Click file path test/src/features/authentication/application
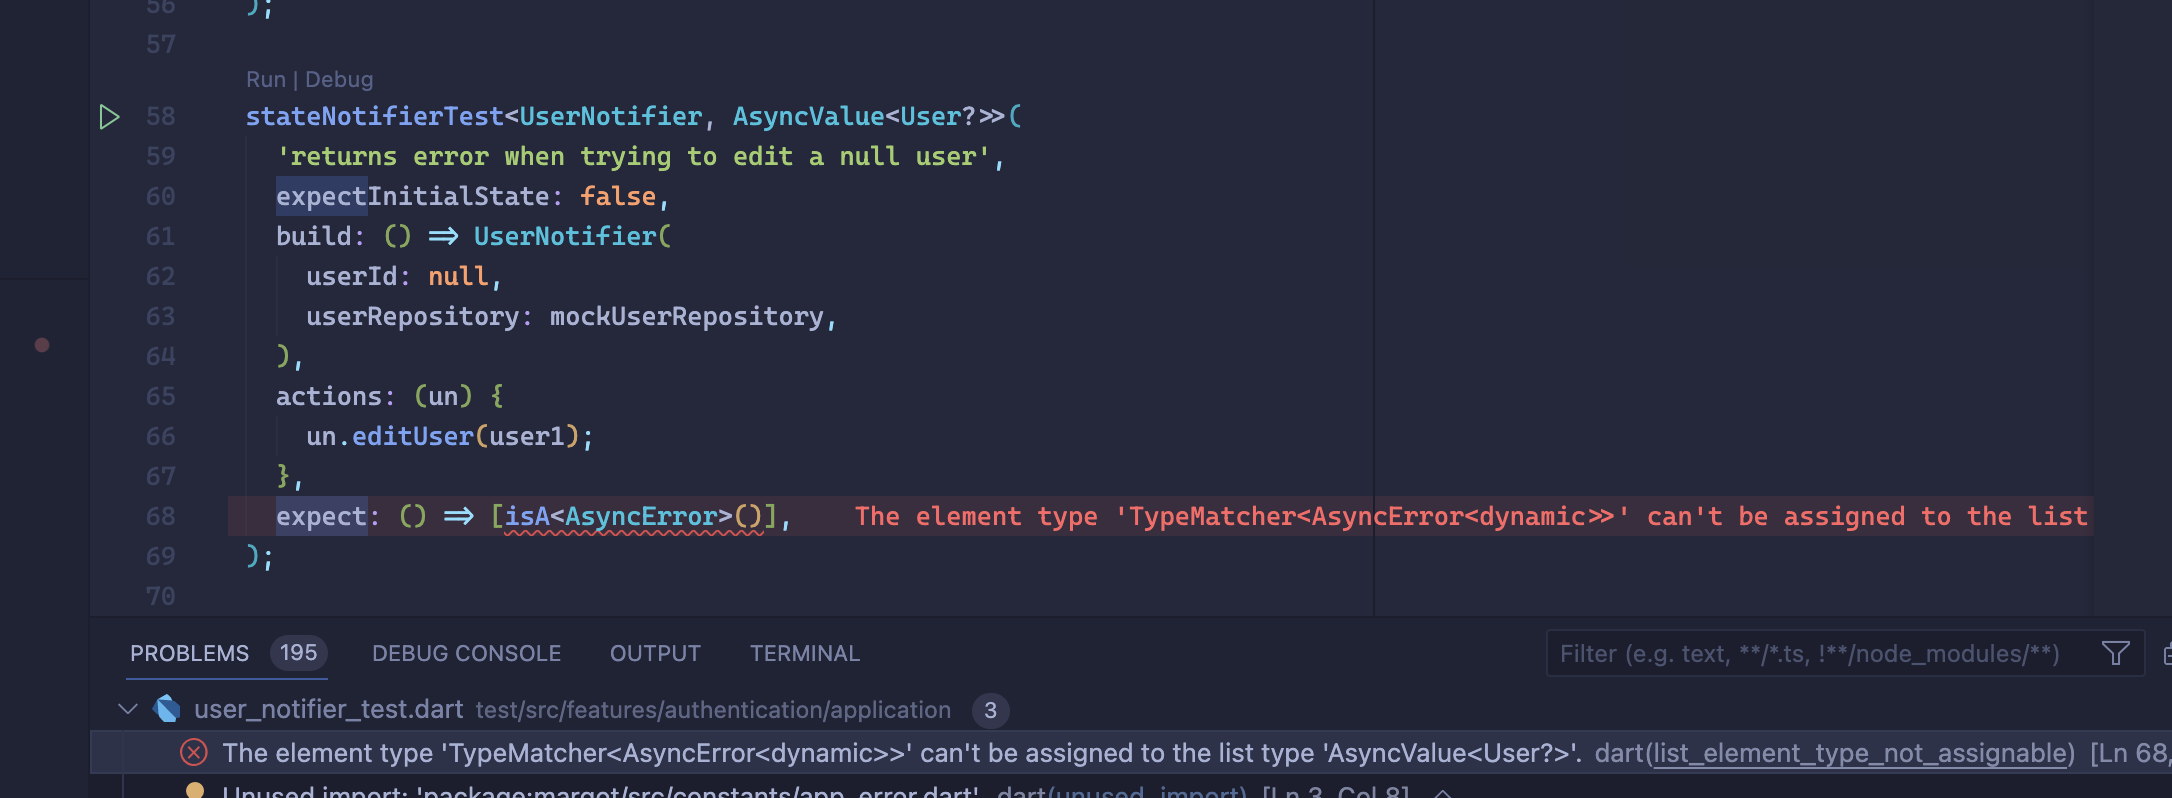2172x798 pixels. [713, 710]
